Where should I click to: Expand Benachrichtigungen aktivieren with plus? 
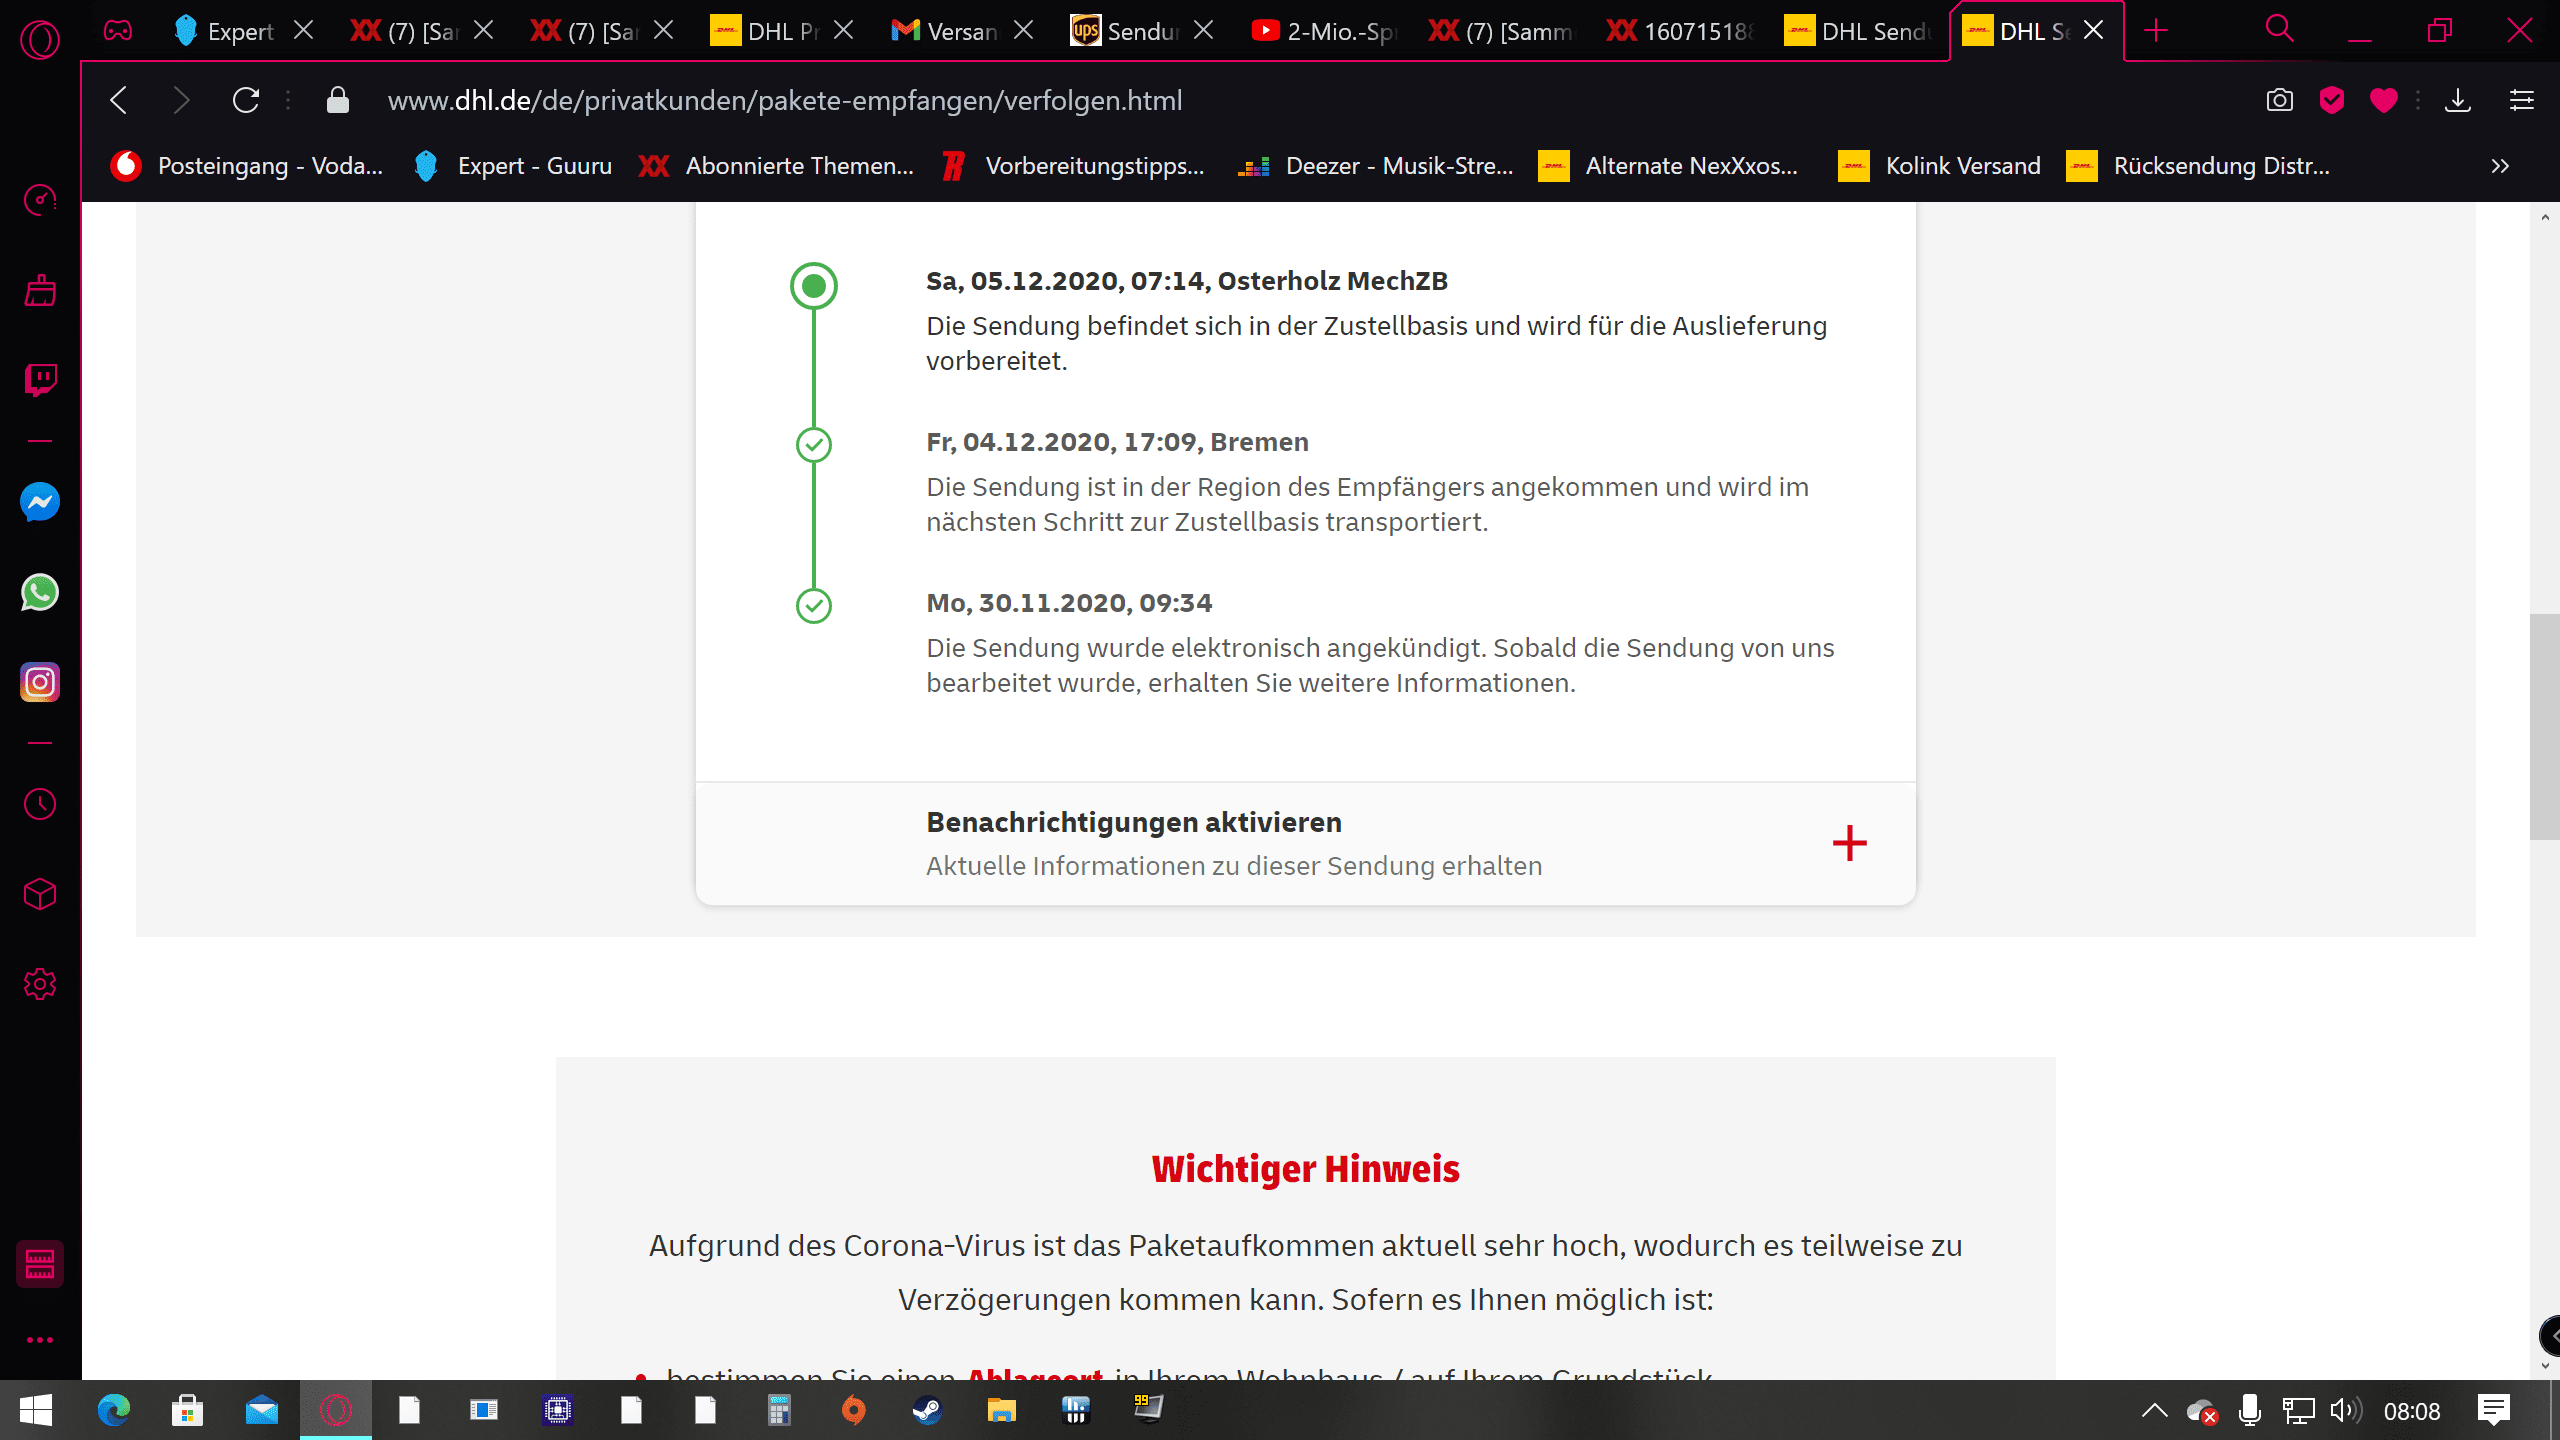tap(1849, 843)
